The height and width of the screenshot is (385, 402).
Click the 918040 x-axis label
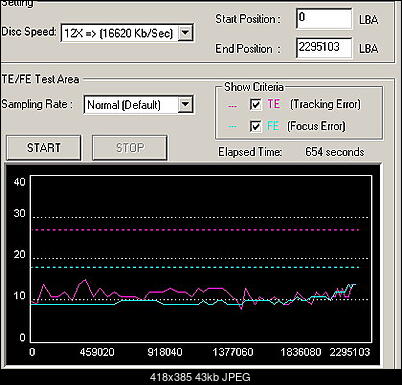(165, 352)
